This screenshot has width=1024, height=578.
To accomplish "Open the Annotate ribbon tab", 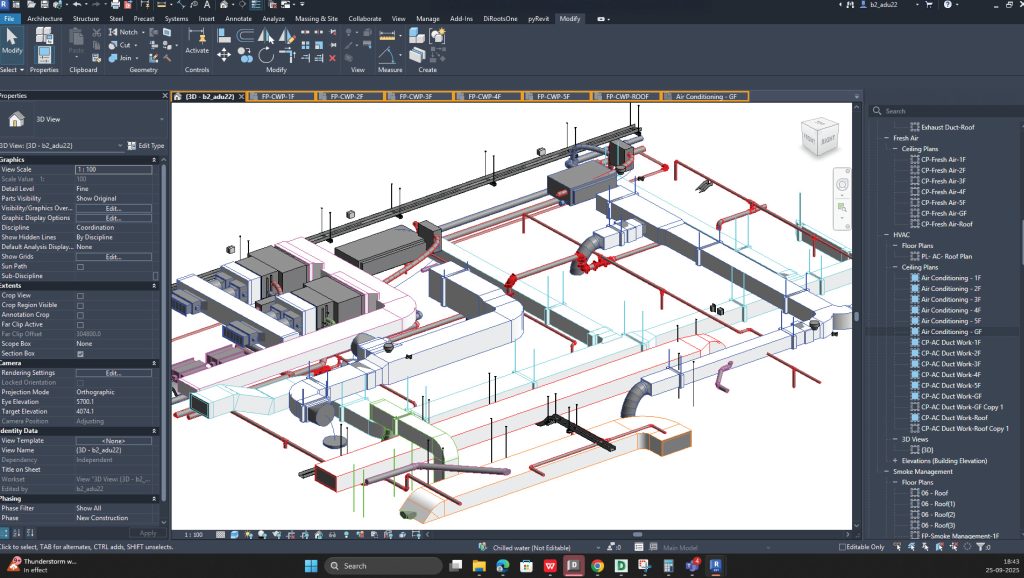I will tap(238, 18).
